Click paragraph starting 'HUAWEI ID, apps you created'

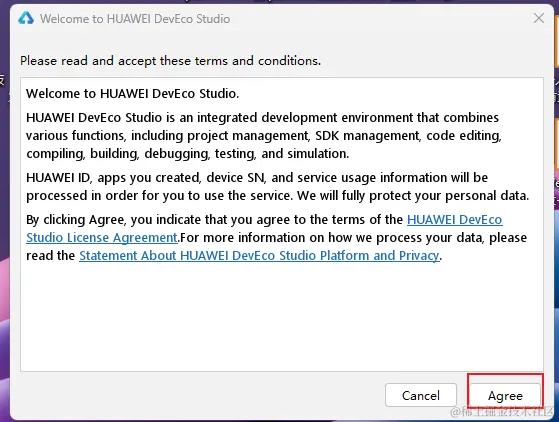278,186
